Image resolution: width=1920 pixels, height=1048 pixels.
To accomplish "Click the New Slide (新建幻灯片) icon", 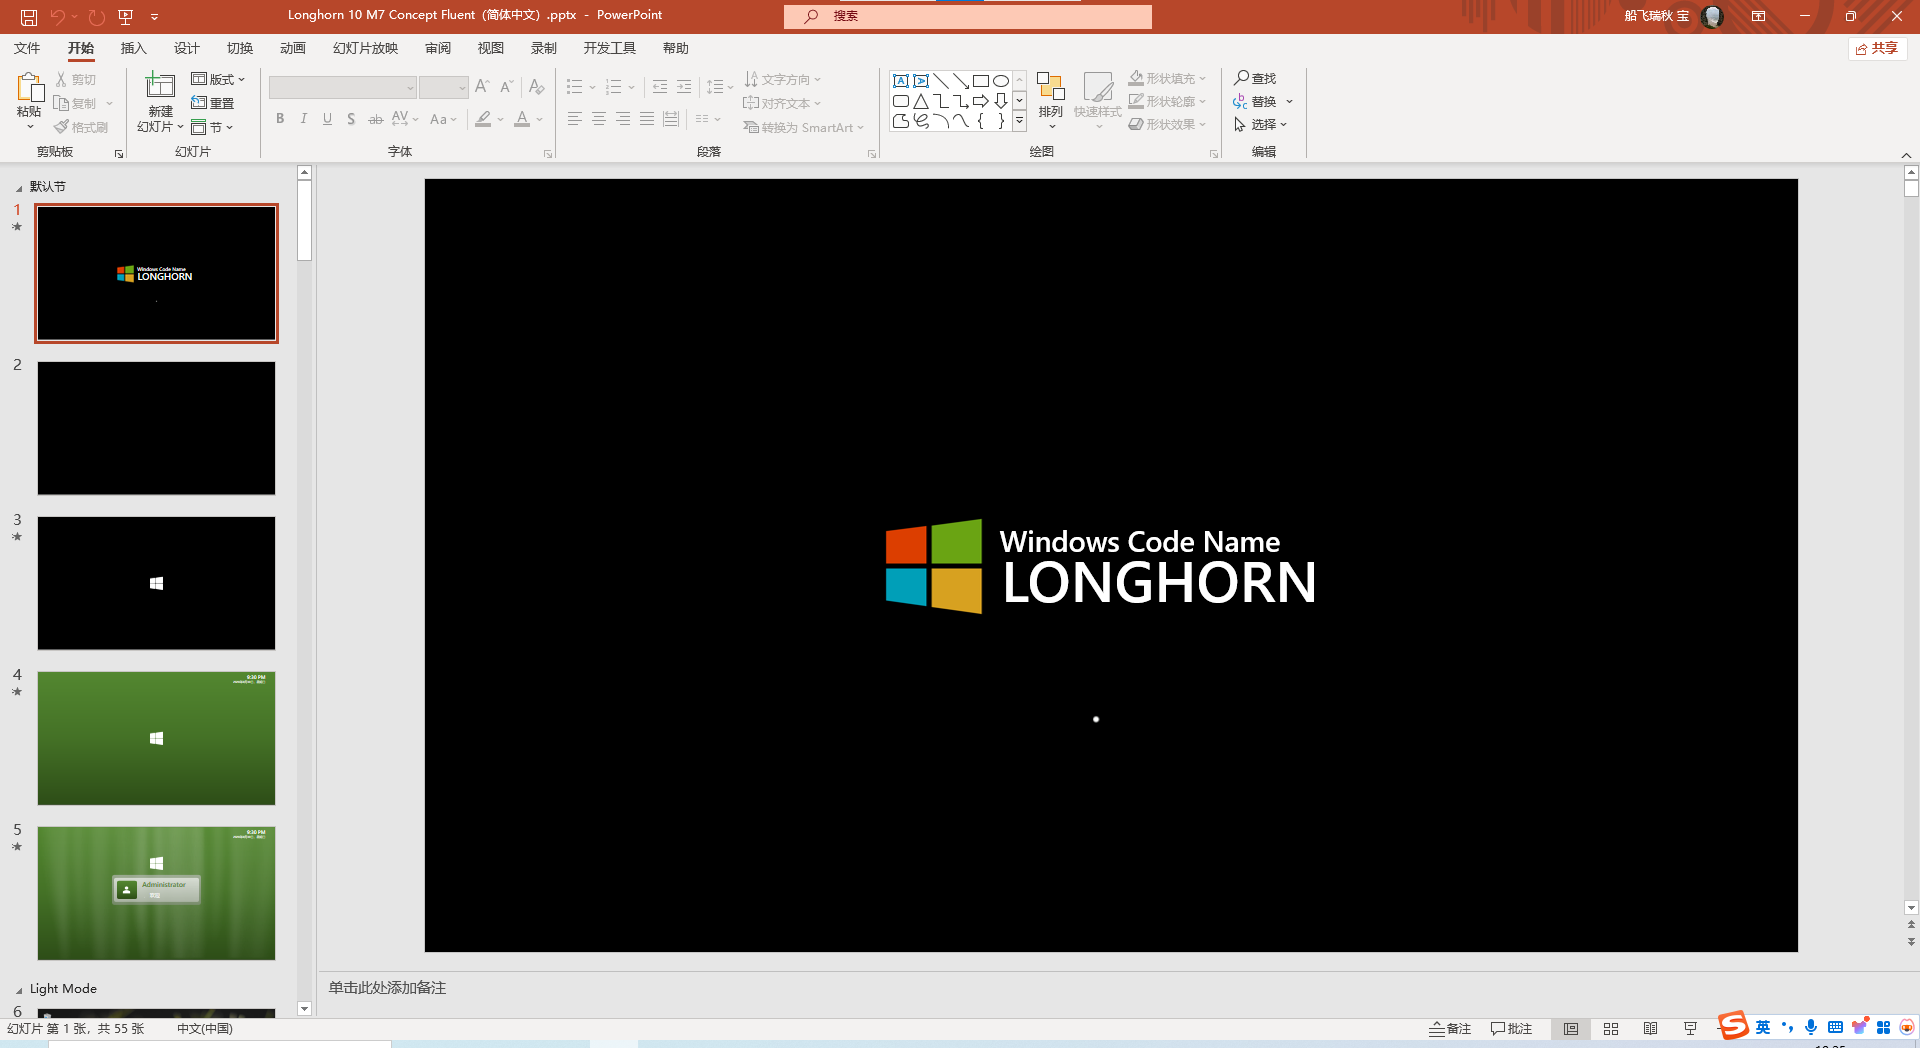I will [x=160, y=86].
